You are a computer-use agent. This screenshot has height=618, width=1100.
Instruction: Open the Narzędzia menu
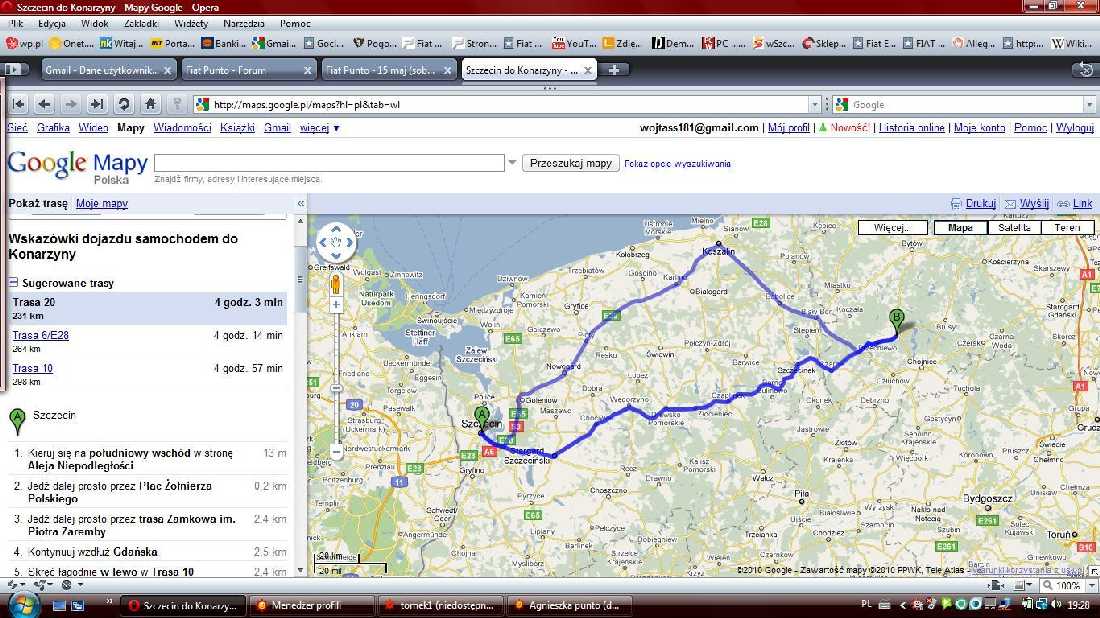(x=243, y=23)
